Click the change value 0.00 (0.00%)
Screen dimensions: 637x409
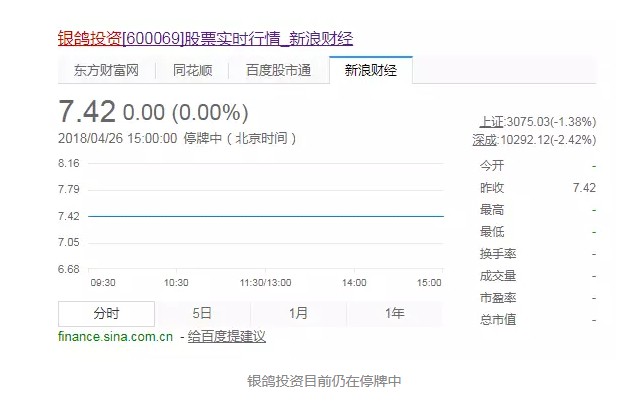(x=186, y=113)
